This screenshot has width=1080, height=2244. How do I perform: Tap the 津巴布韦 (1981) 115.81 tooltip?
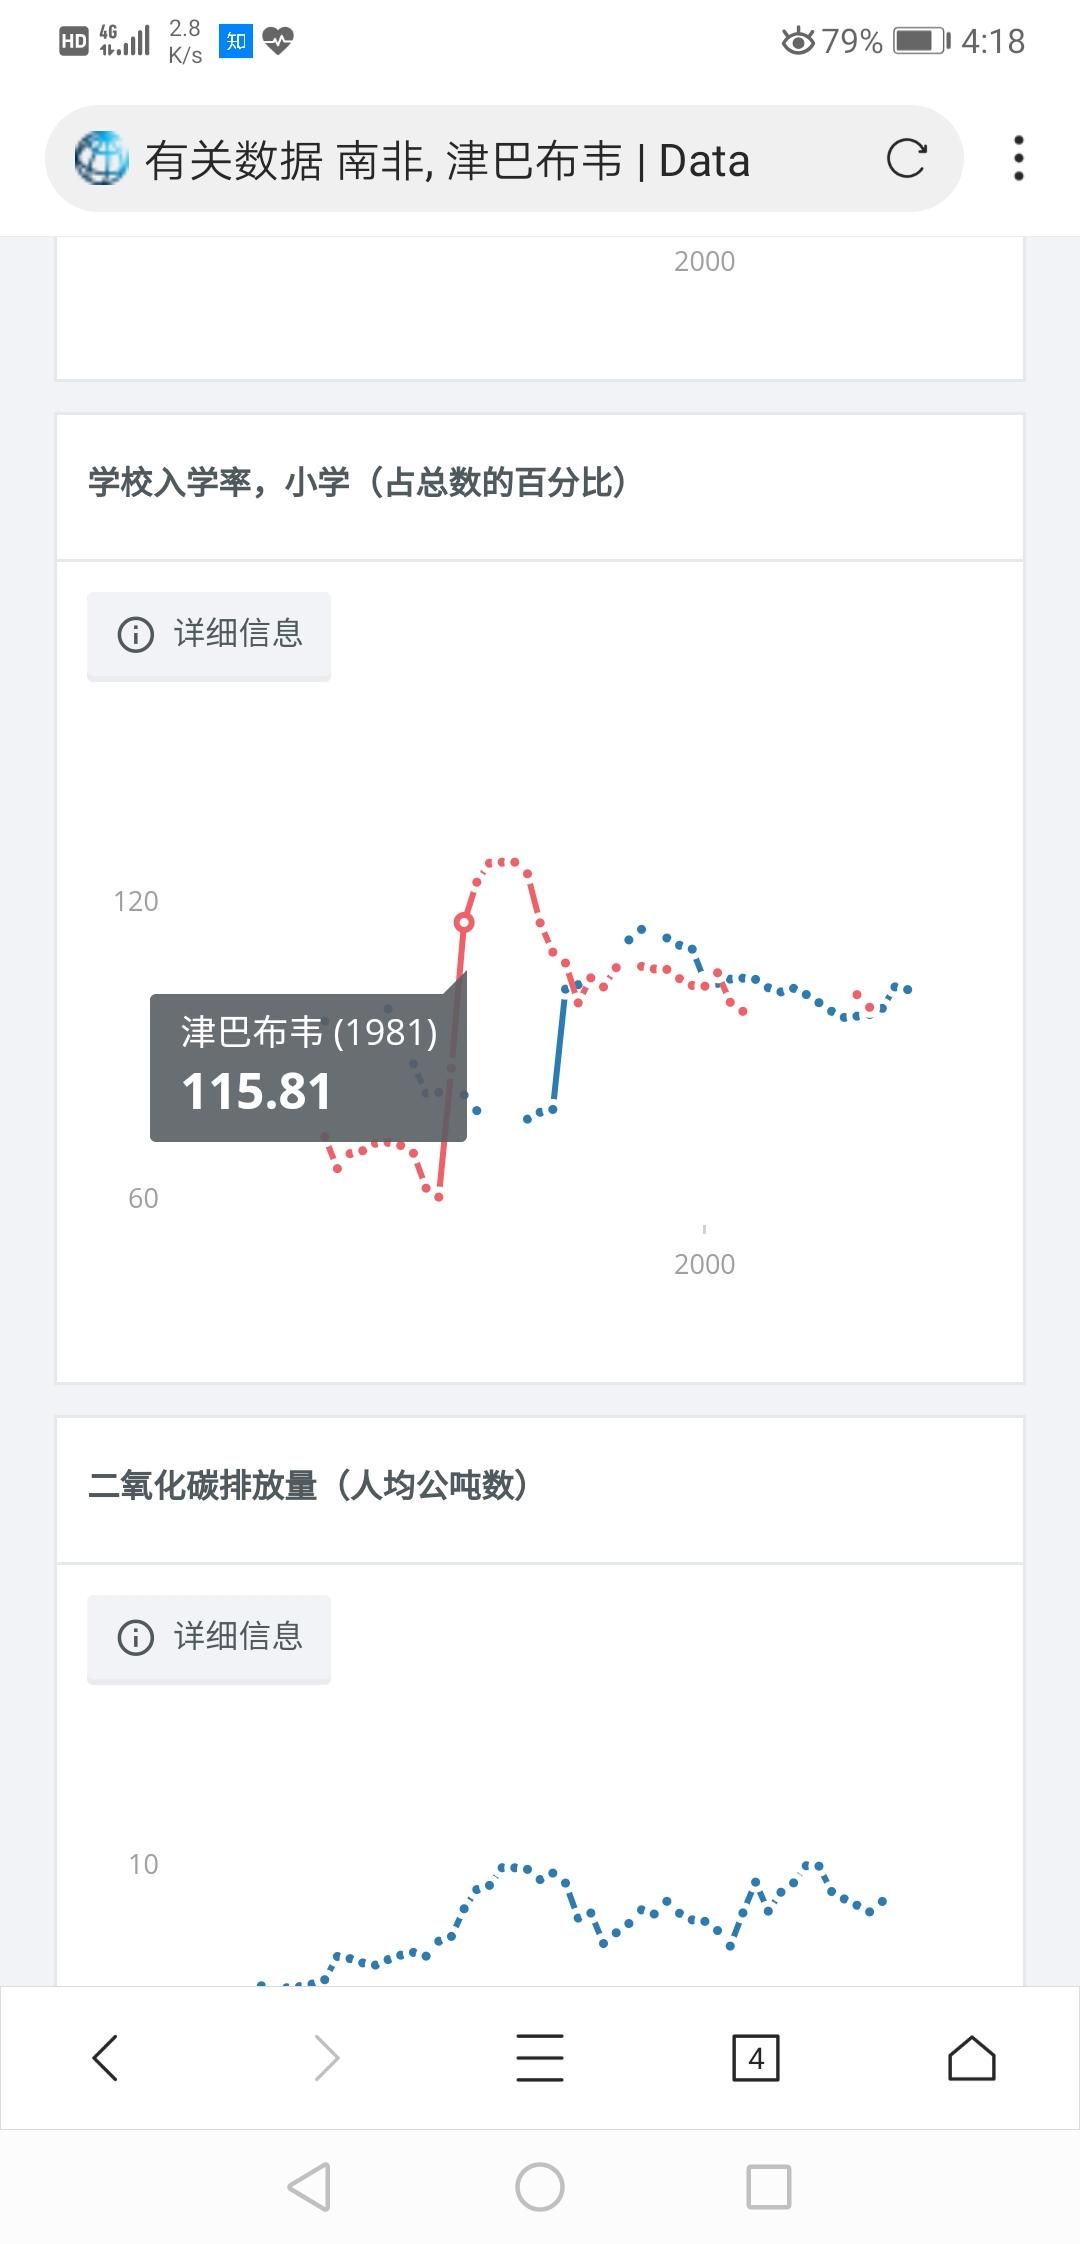click(307, 1067)
